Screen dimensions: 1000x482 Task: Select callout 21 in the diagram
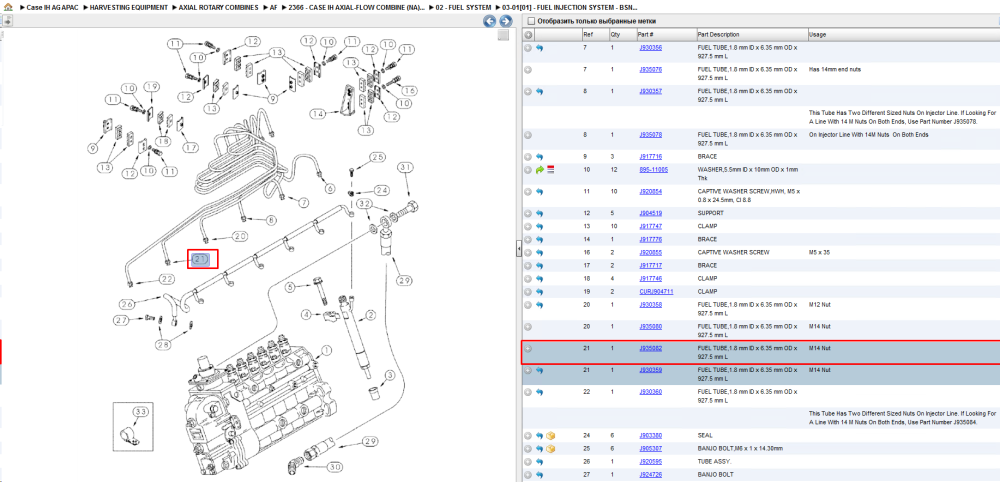201,259
